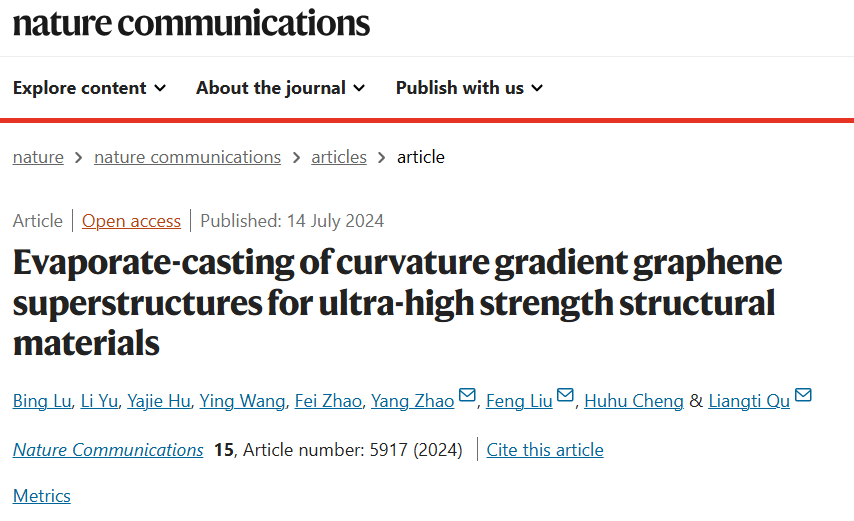
Task: View author Yajie Hu's information
Action: click(x=158, y=401)
